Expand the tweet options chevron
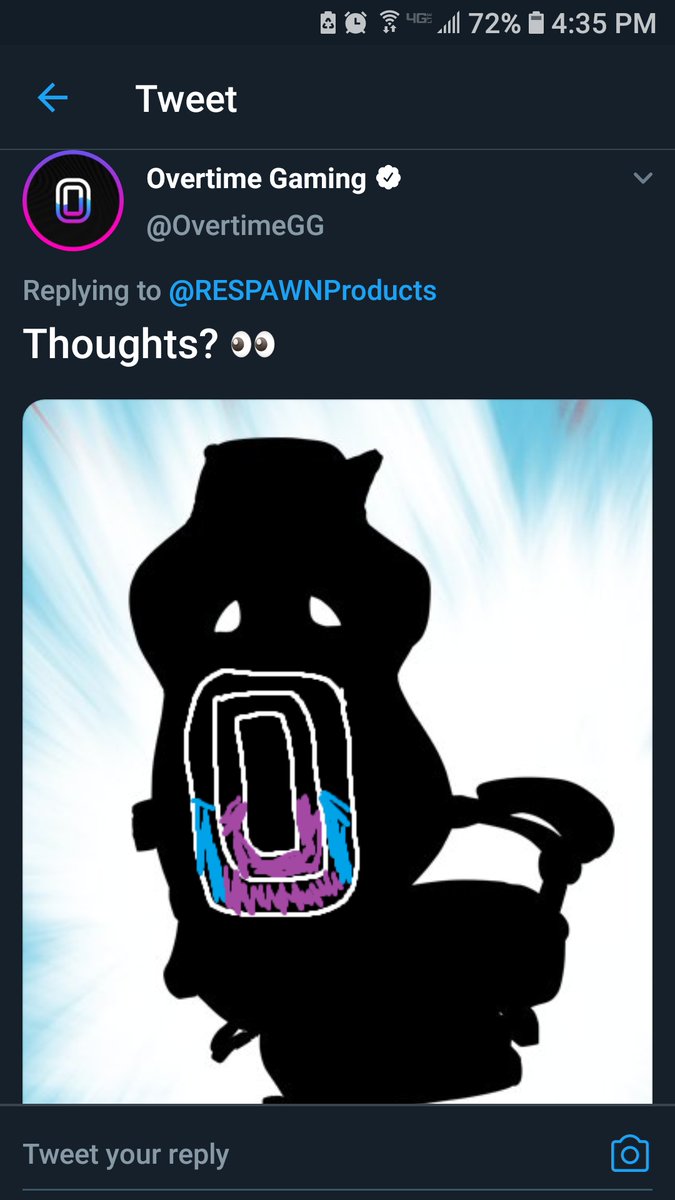The image size is (675, 1200). coord(643,179)
